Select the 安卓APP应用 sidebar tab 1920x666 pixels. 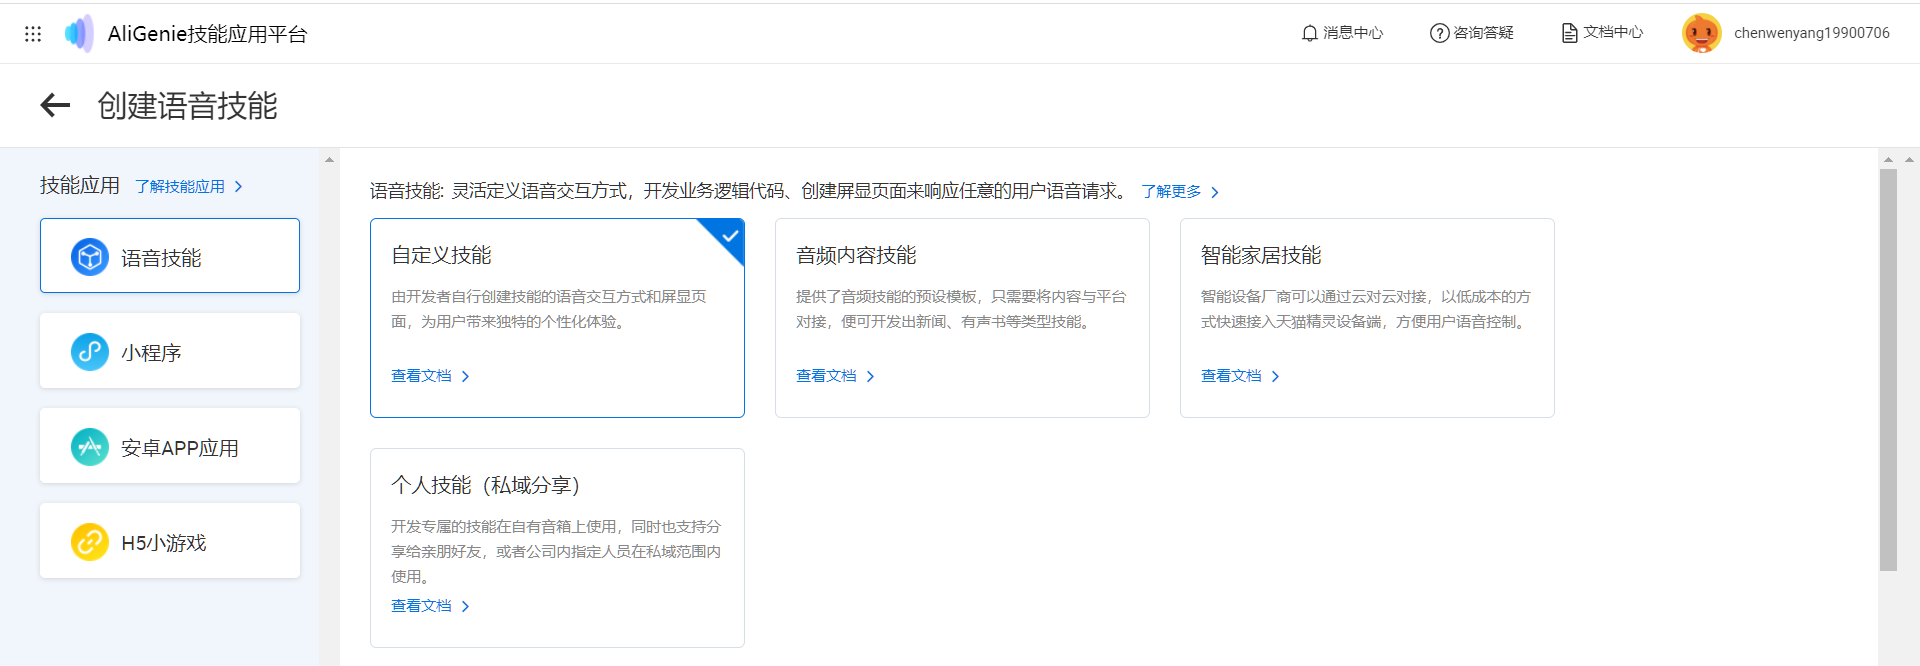tap(170, 446)
